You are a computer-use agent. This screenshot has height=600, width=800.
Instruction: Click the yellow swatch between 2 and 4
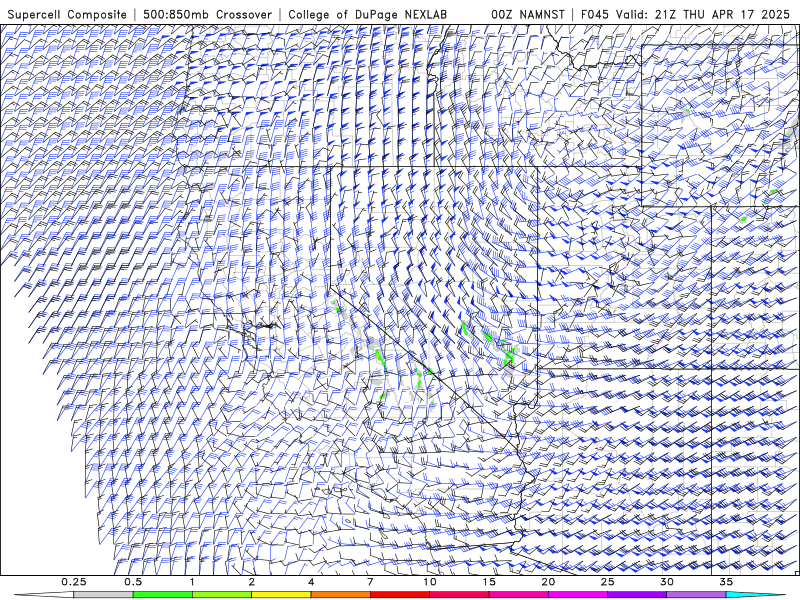click(x=281, y=595)
